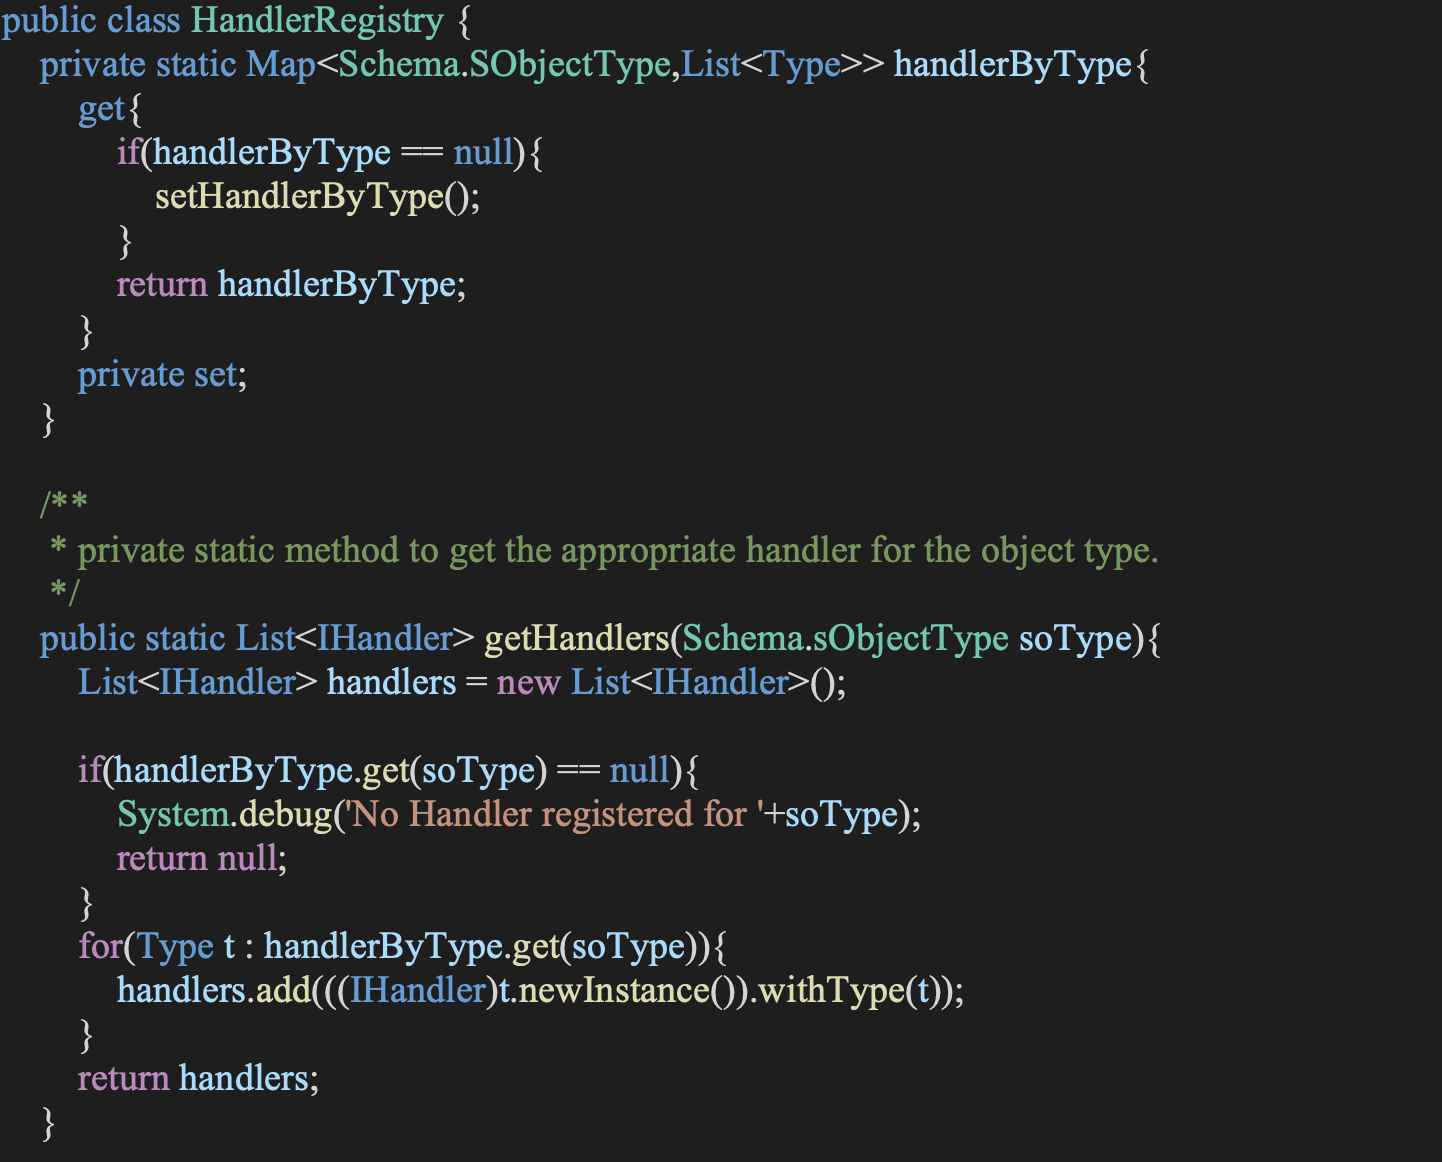This screenshot has width=1442, height=1162.
Task: Click 'handlers.add' call
Action: 214,991
